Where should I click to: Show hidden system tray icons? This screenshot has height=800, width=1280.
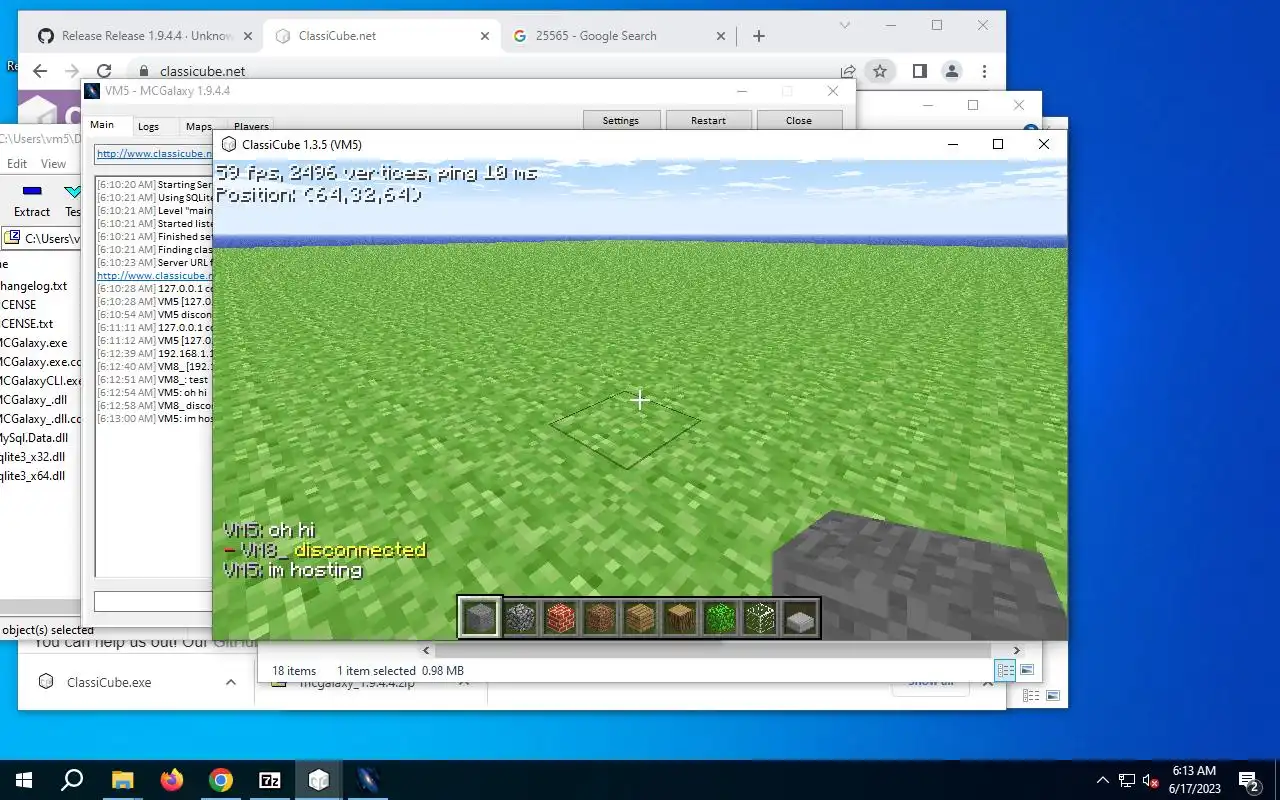[1102, 780]
